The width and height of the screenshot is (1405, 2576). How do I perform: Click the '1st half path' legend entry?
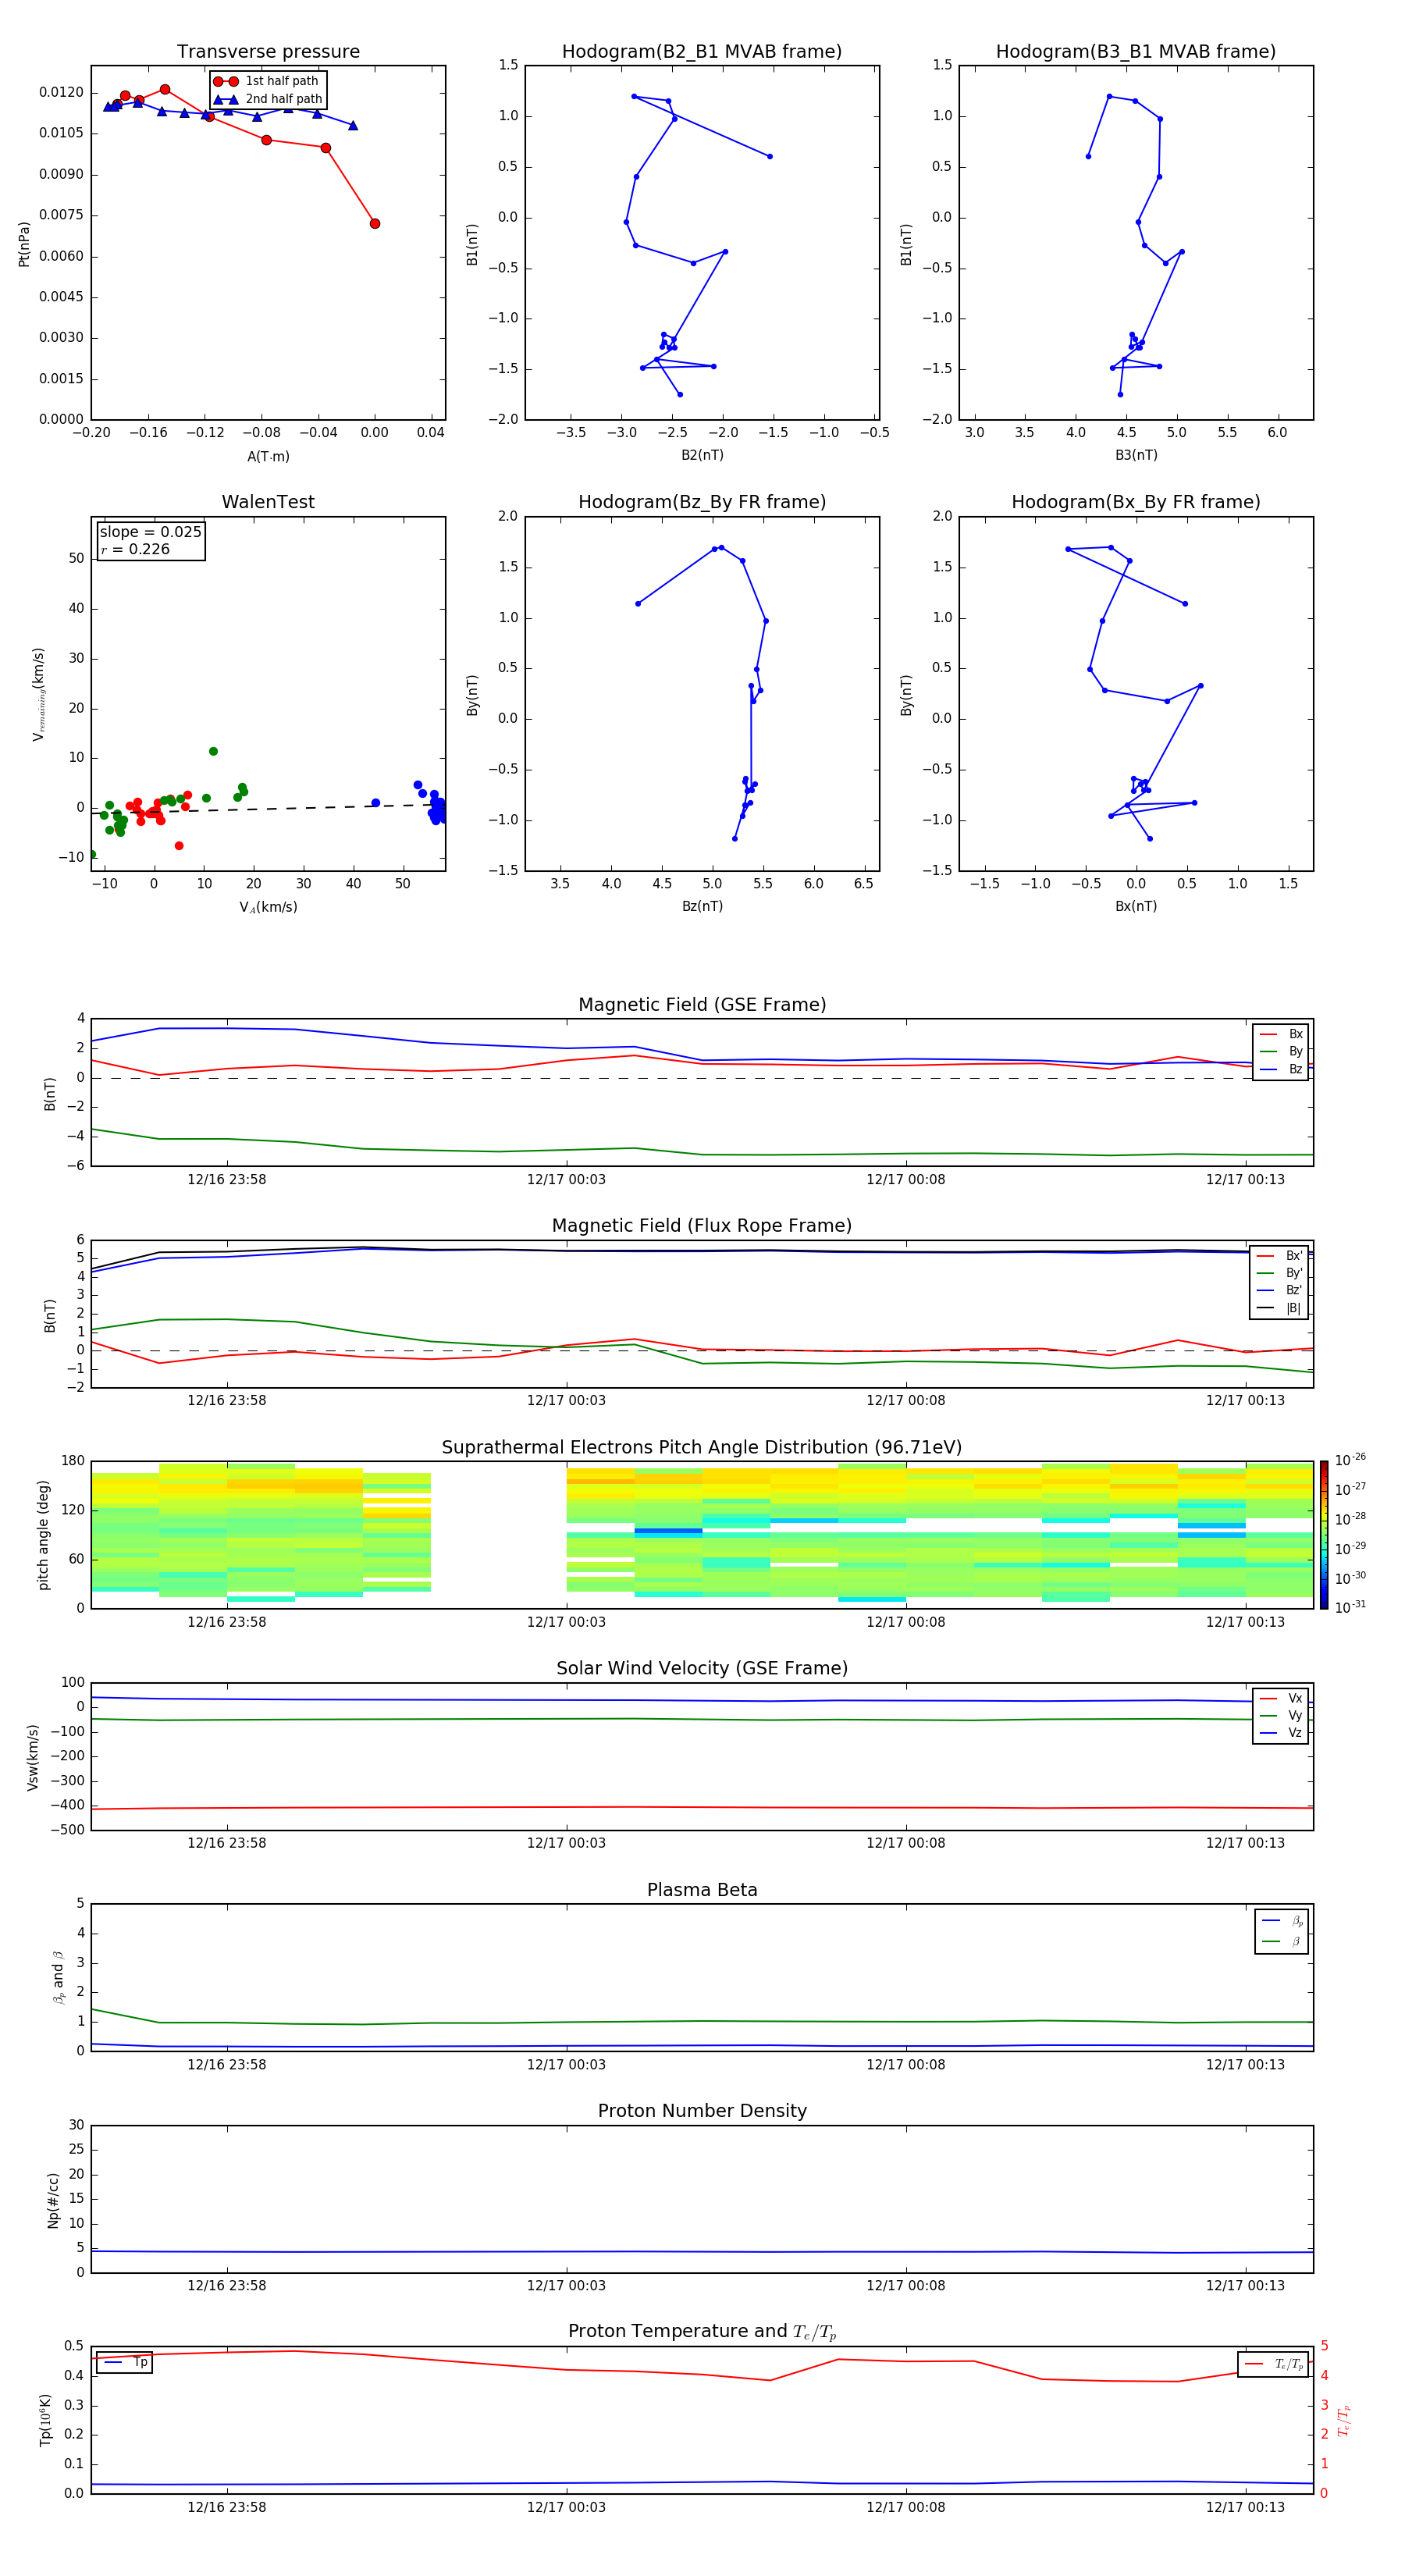pos(266,81)
